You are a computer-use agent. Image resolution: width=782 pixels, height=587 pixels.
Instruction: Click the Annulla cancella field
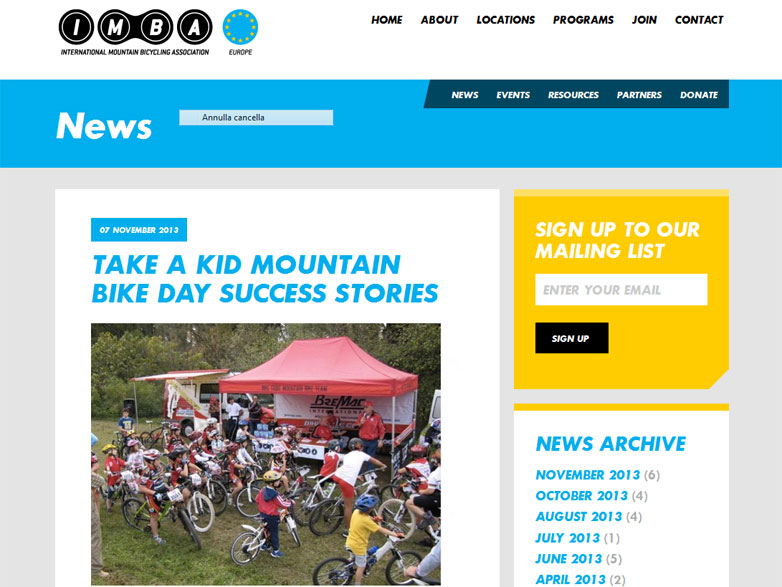pos(256,118)
